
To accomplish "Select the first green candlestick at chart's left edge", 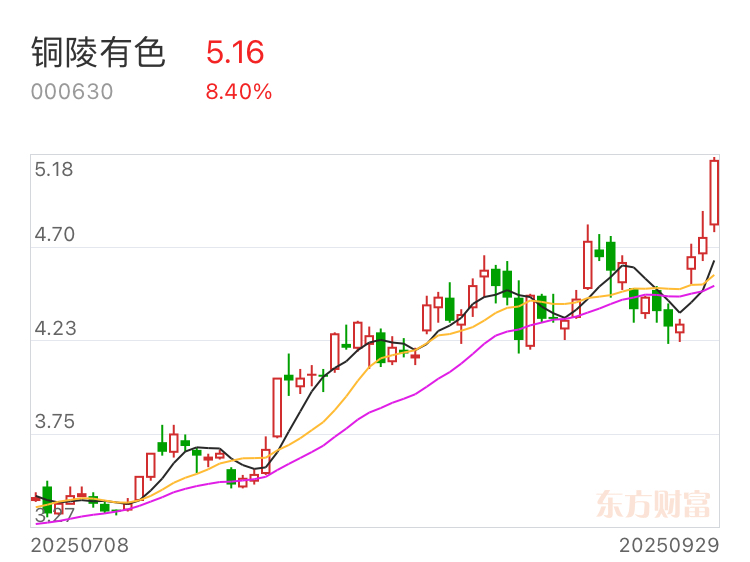I will pyautogui.click(x=47, y=498).
